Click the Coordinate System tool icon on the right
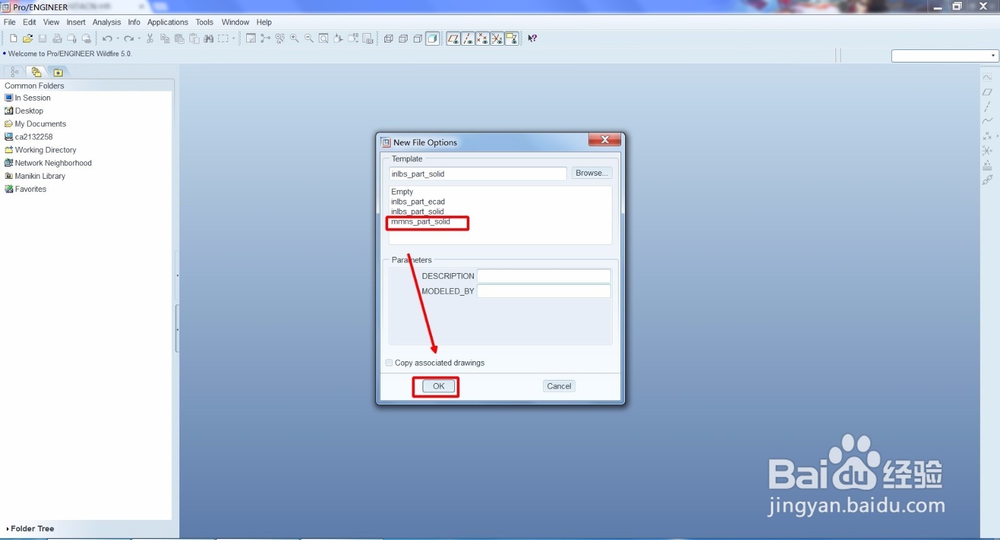Image resolution: width=1000 pixels, height=540 pixels. (987, 150)
